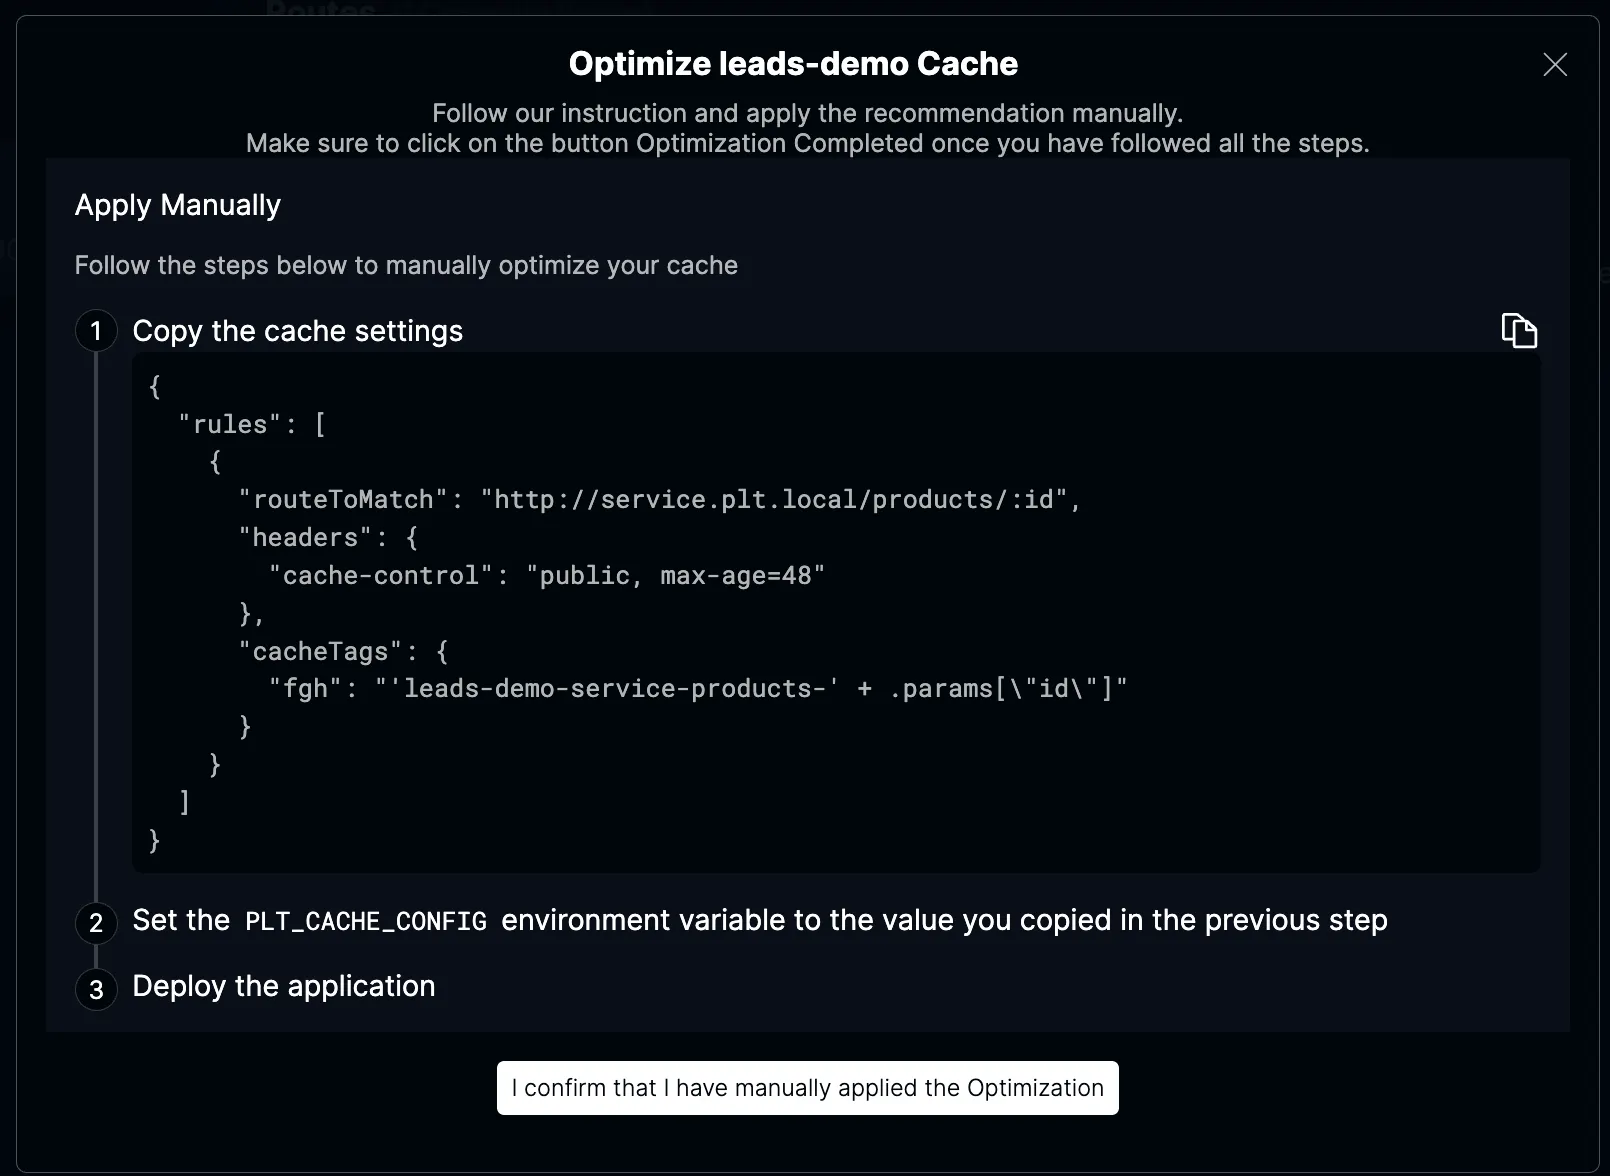Click the Apply Manually heading

click(178, 205)
